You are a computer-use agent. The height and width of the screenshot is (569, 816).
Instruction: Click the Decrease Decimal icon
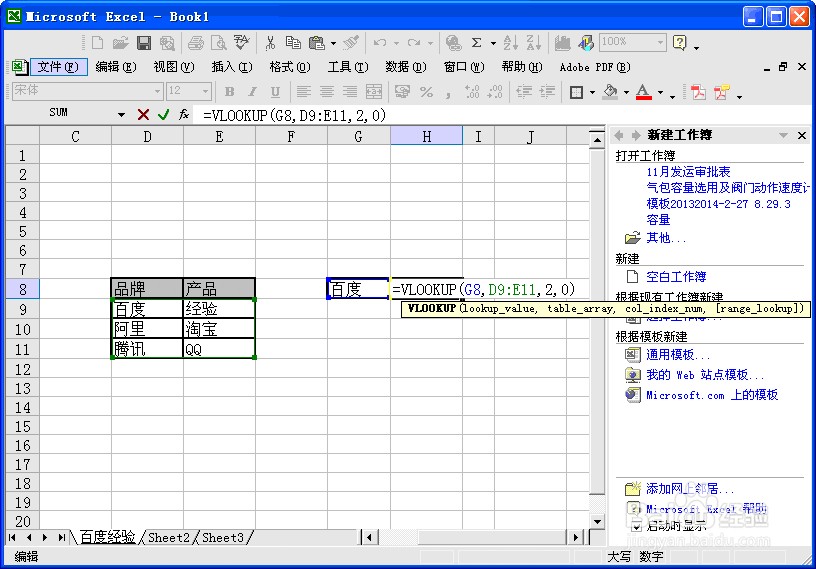(x=495, y=92)
